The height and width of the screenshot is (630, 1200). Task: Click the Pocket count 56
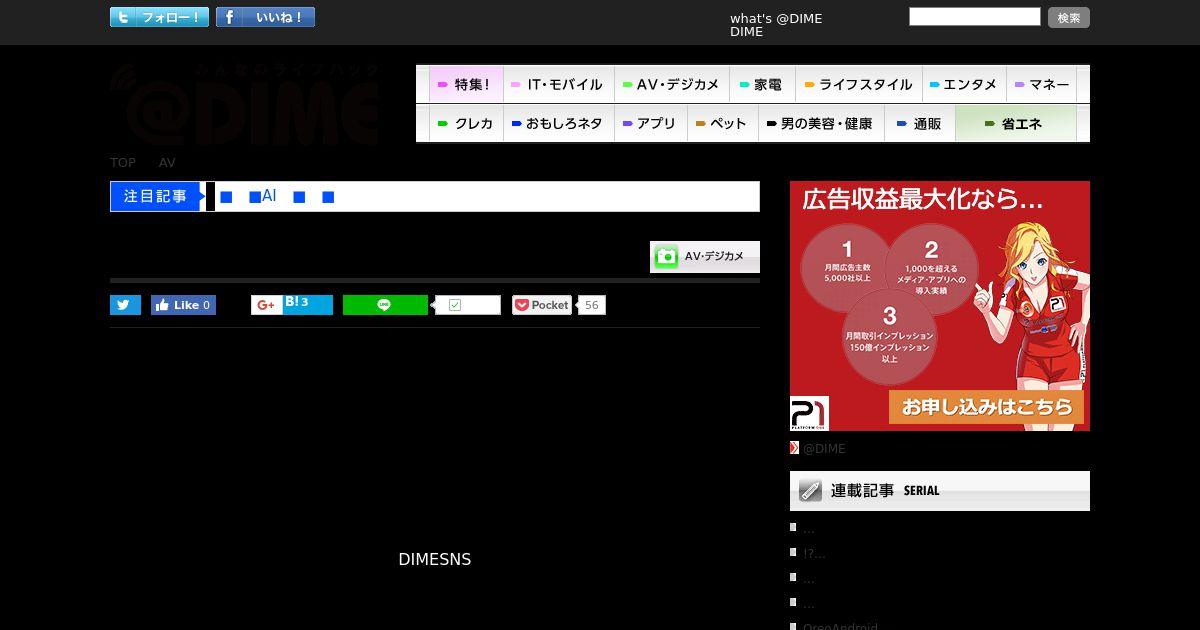[592, 305]
